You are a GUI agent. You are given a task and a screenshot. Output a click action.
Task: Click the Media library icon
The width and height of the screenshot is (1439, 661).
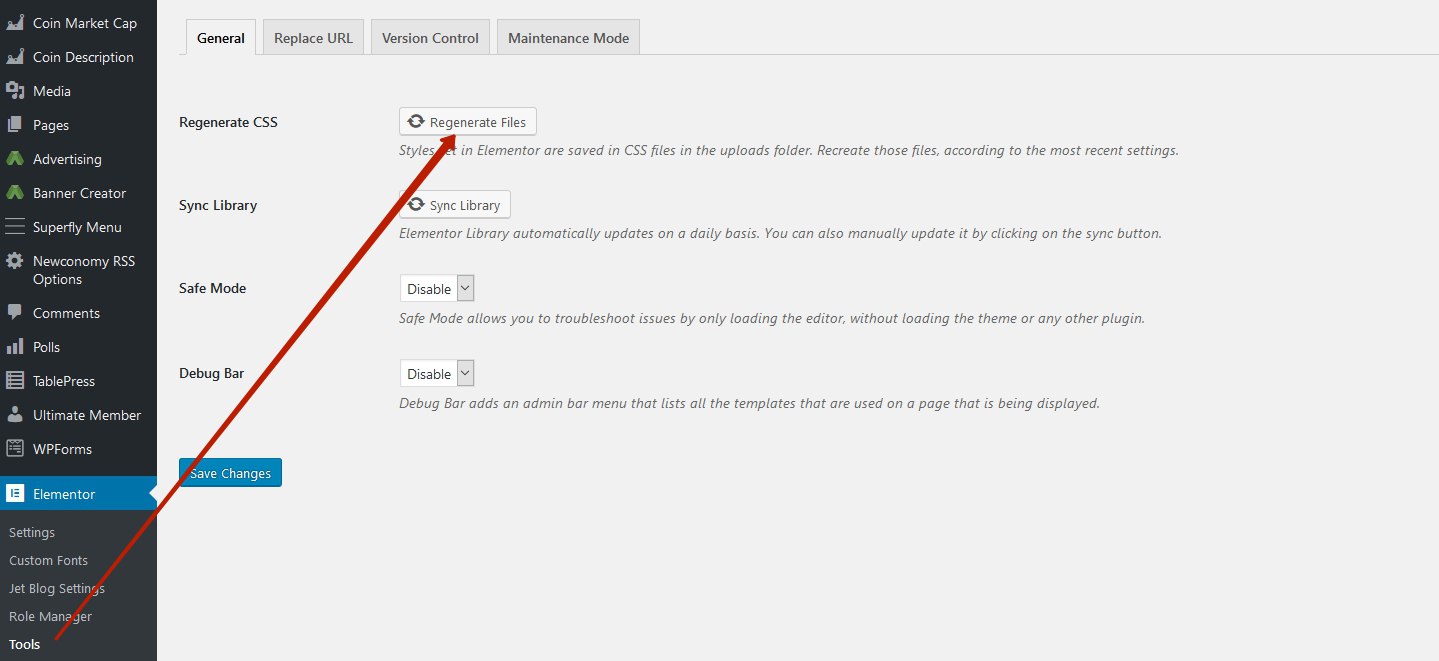click(x=15, y=91)
